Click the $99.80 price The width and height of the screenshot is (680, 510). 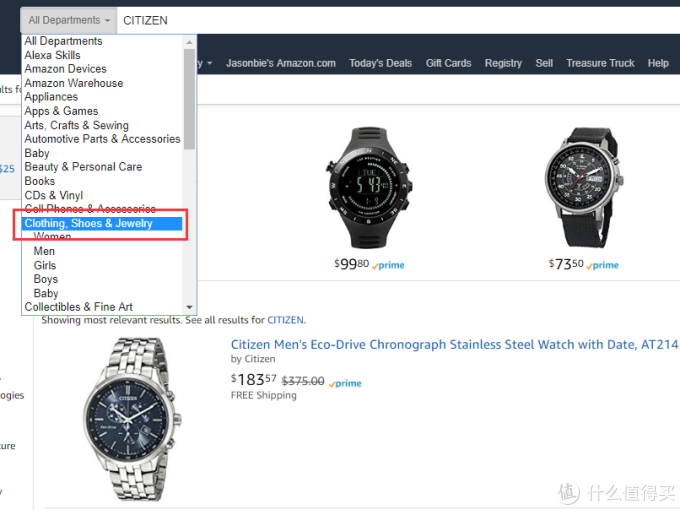pos(351,264)
